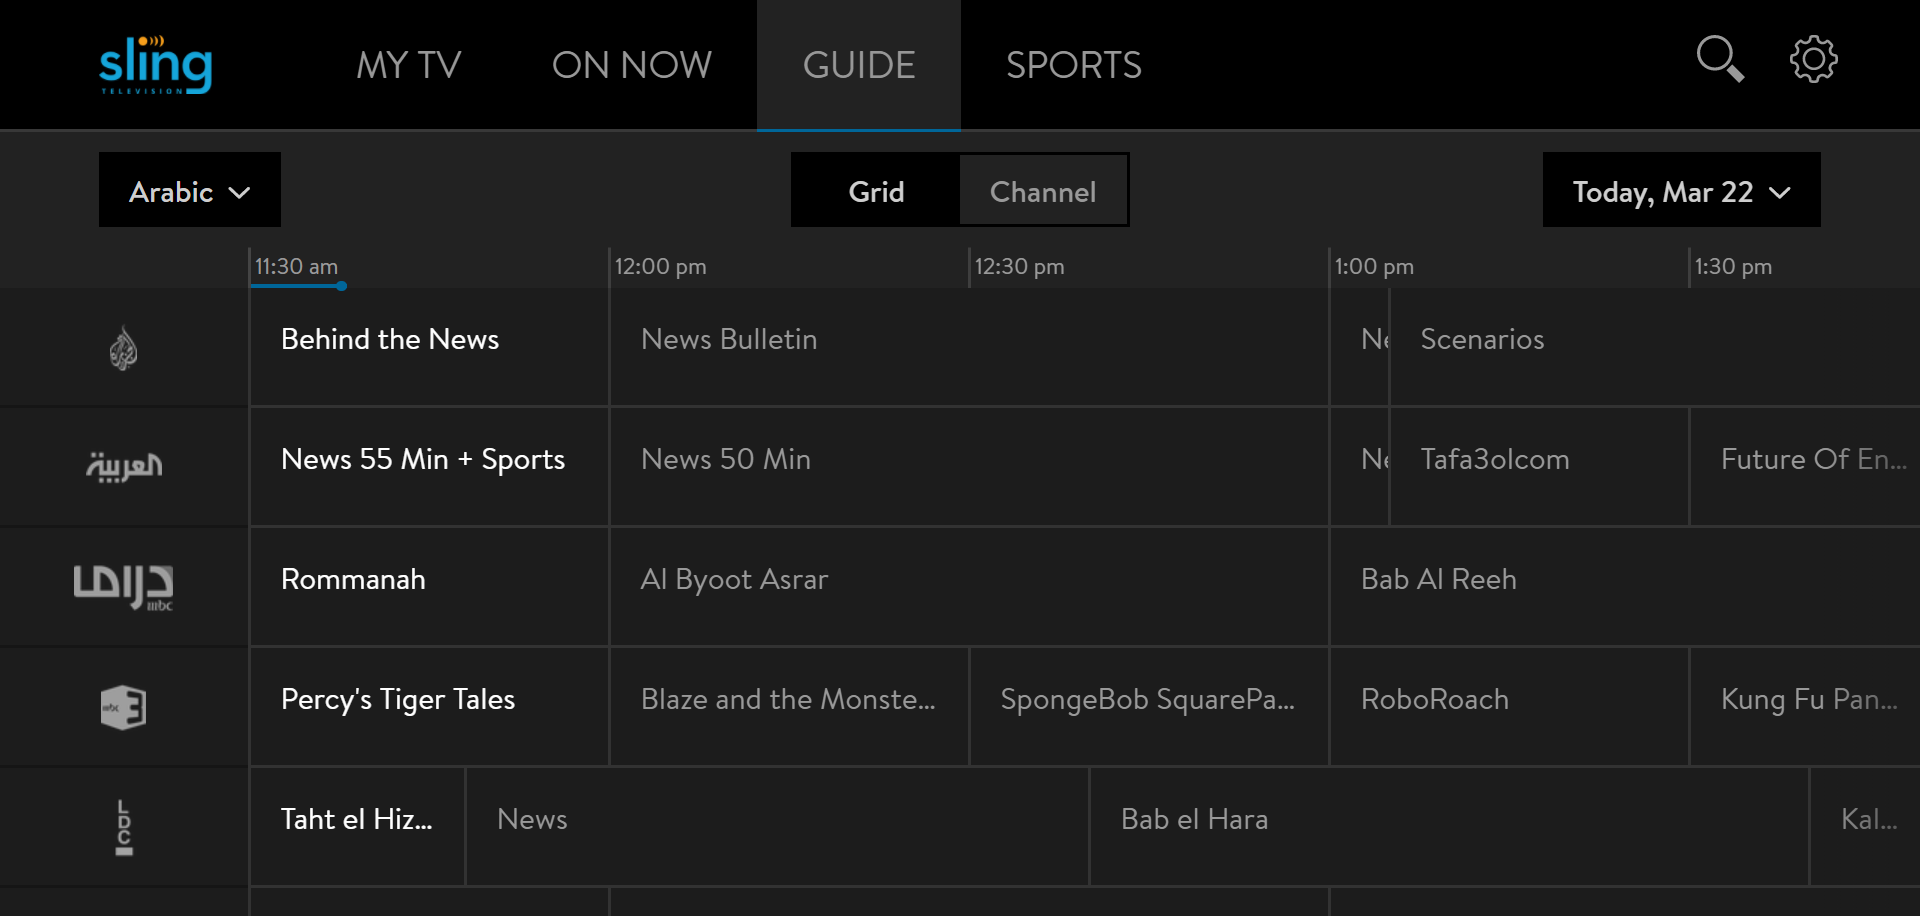The image size is (1920, 916).
Task: Select the Al Jazeera channel logo
Action: [123, 348]
